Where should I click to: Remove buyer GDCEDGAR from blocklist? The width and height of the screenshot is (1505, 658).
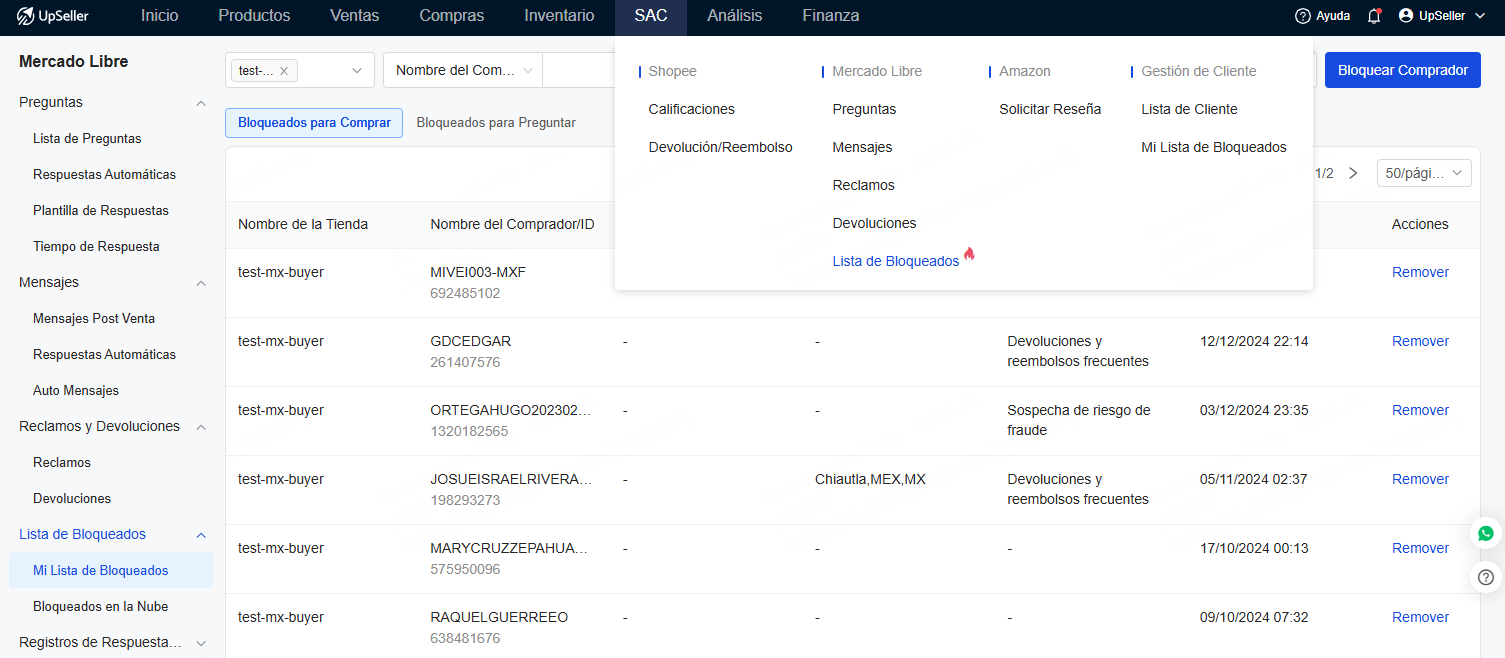point(1420,341)
